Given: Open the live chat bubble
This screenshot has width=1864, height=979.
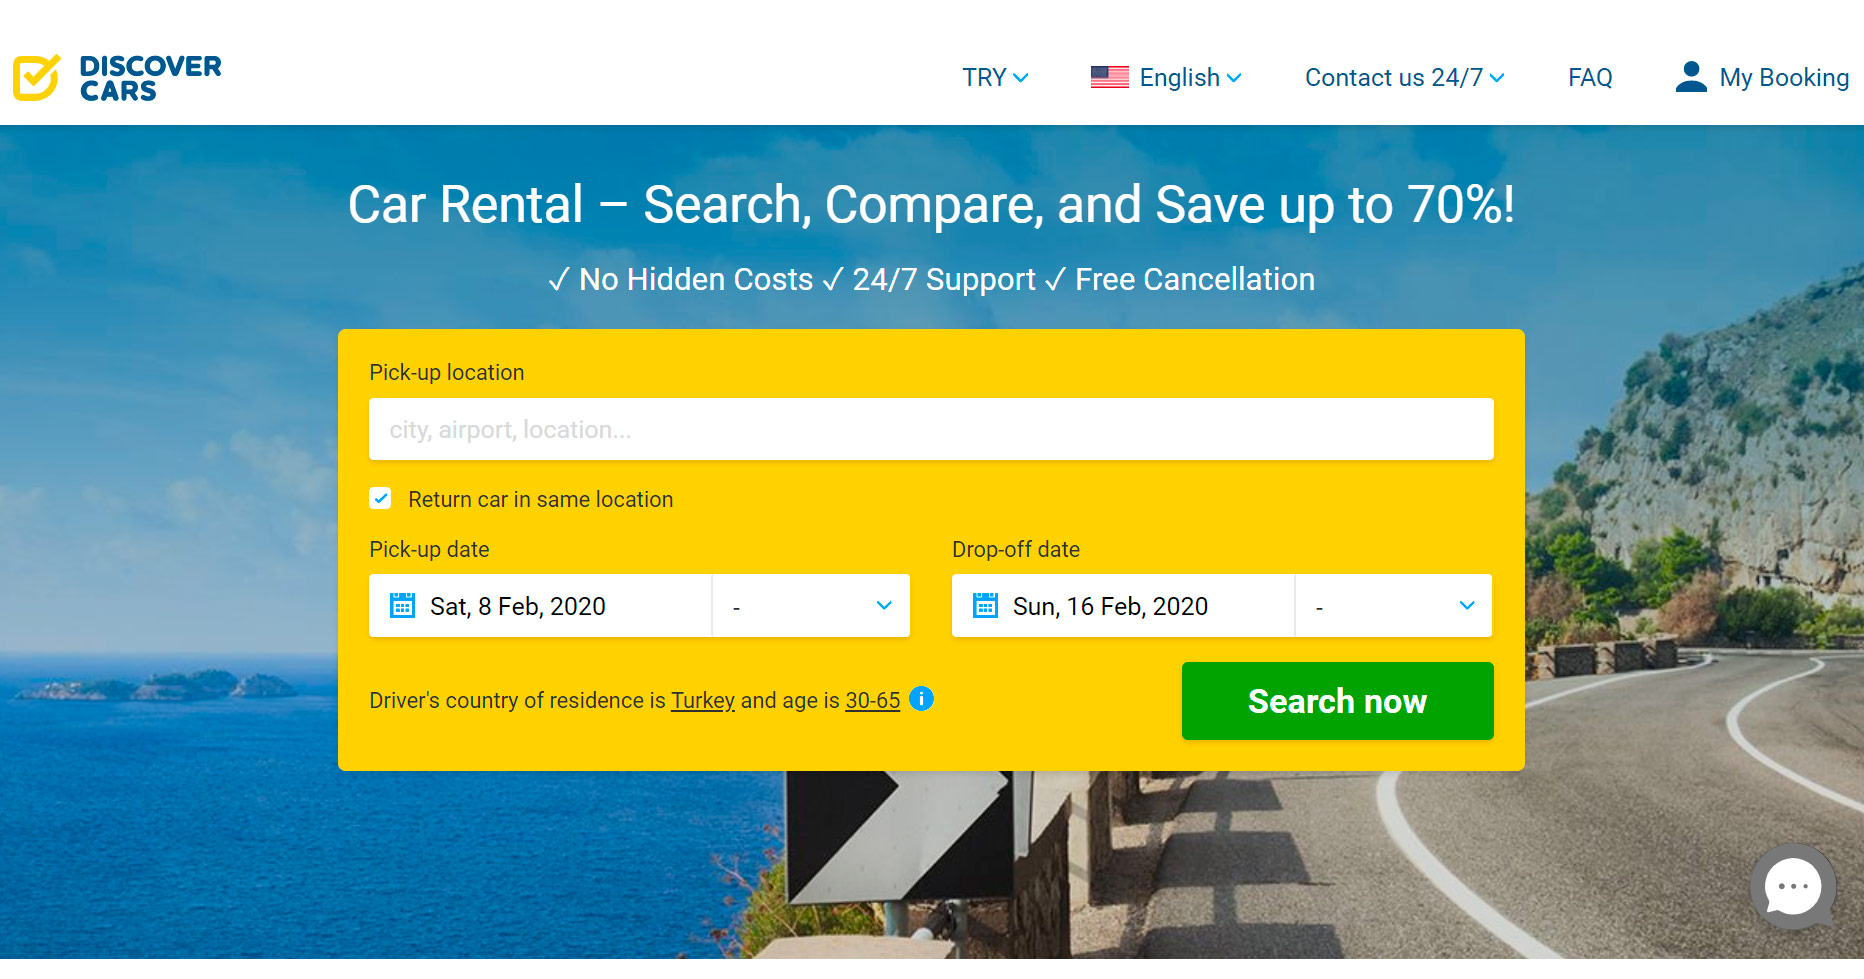Looking at the screenshot, I should (x=1793, y=886).
